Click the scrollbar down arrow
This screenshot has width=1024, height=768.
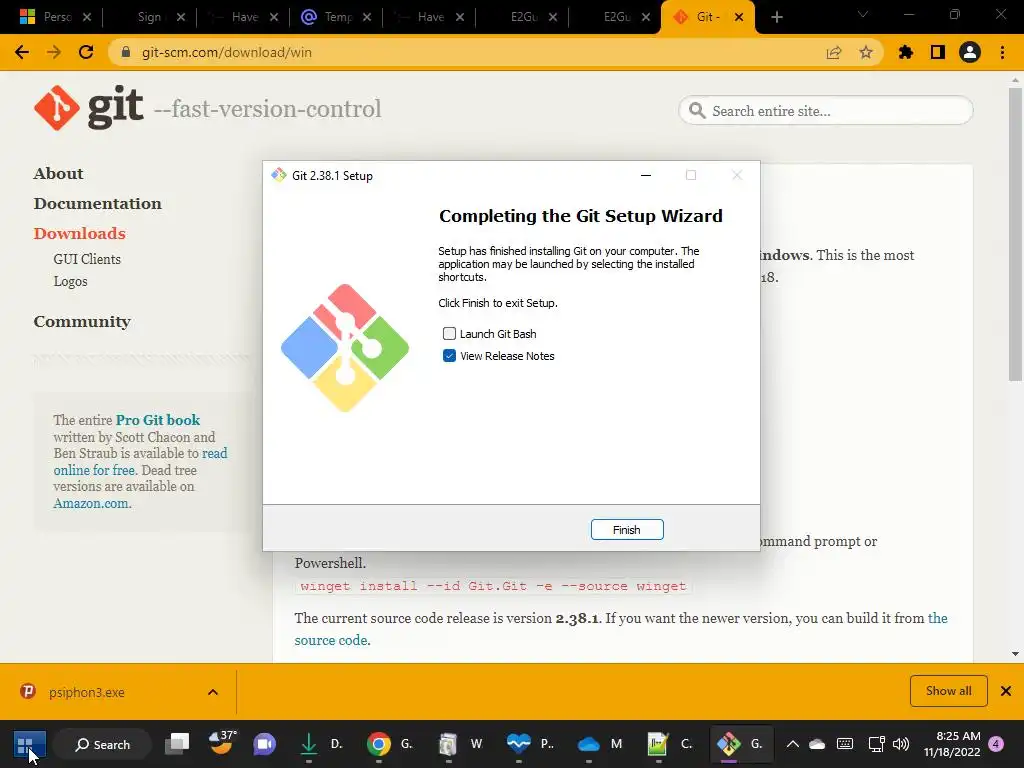point(1015,654)
